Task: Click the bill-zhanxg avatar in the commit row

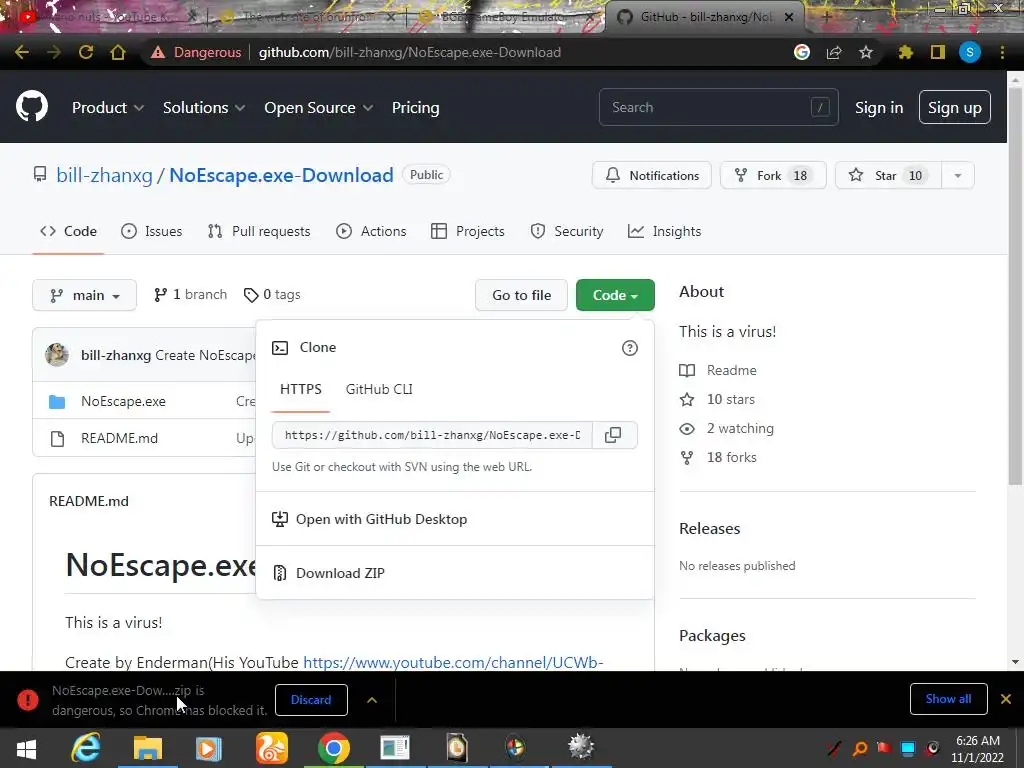Action: (57, 355)
